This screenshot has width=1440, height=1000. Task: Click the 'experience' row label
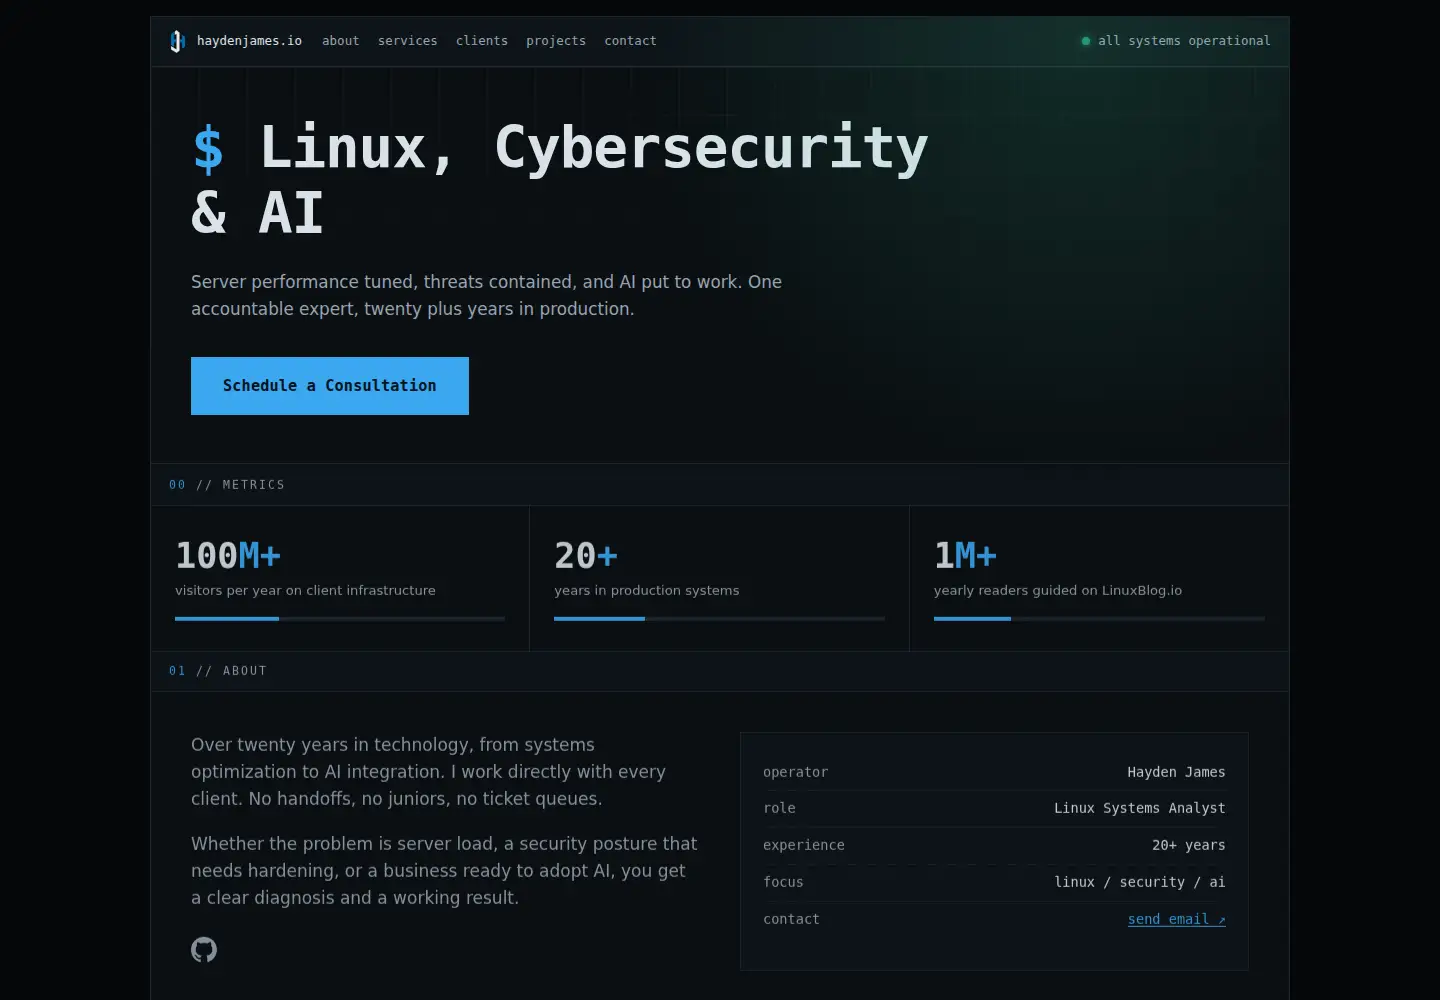(804, 845)
